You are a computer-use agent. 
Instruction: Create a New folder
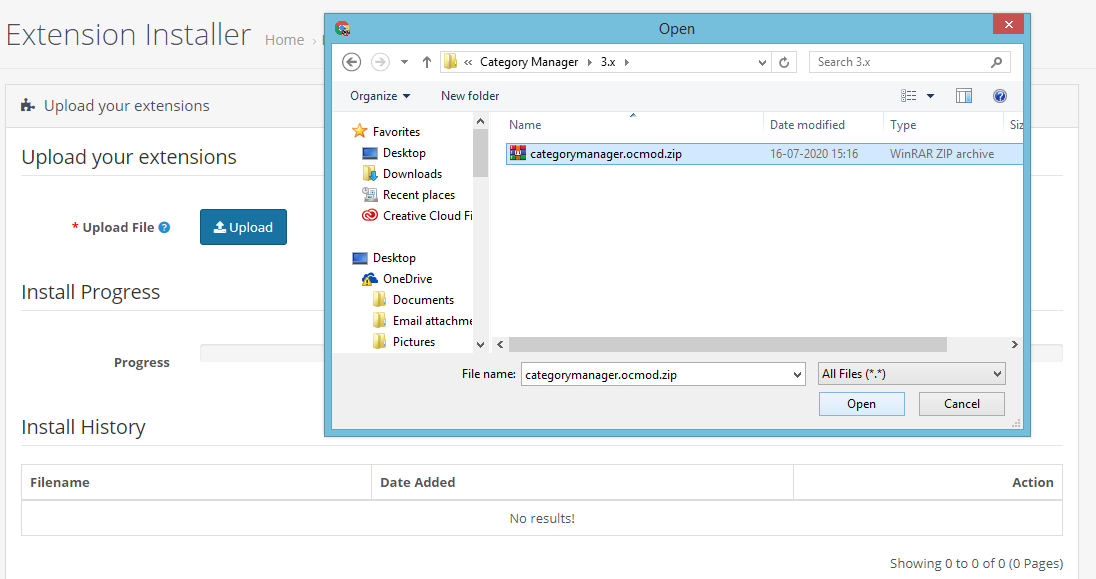470,96
